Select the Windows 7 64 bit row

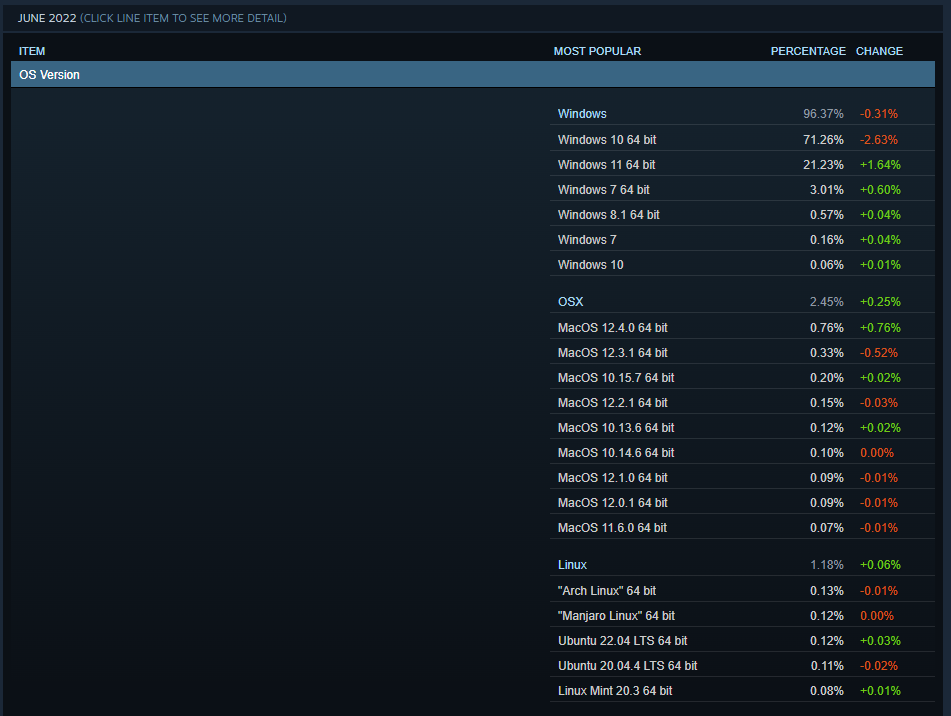[742, 190]
